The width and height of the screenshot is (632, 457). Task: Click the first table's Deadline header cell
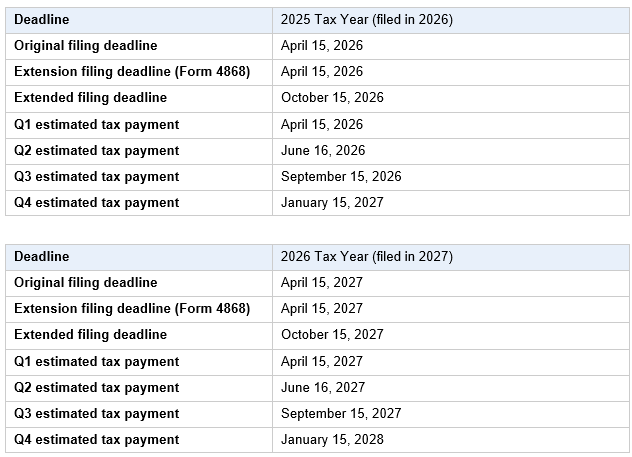(42, 19)
